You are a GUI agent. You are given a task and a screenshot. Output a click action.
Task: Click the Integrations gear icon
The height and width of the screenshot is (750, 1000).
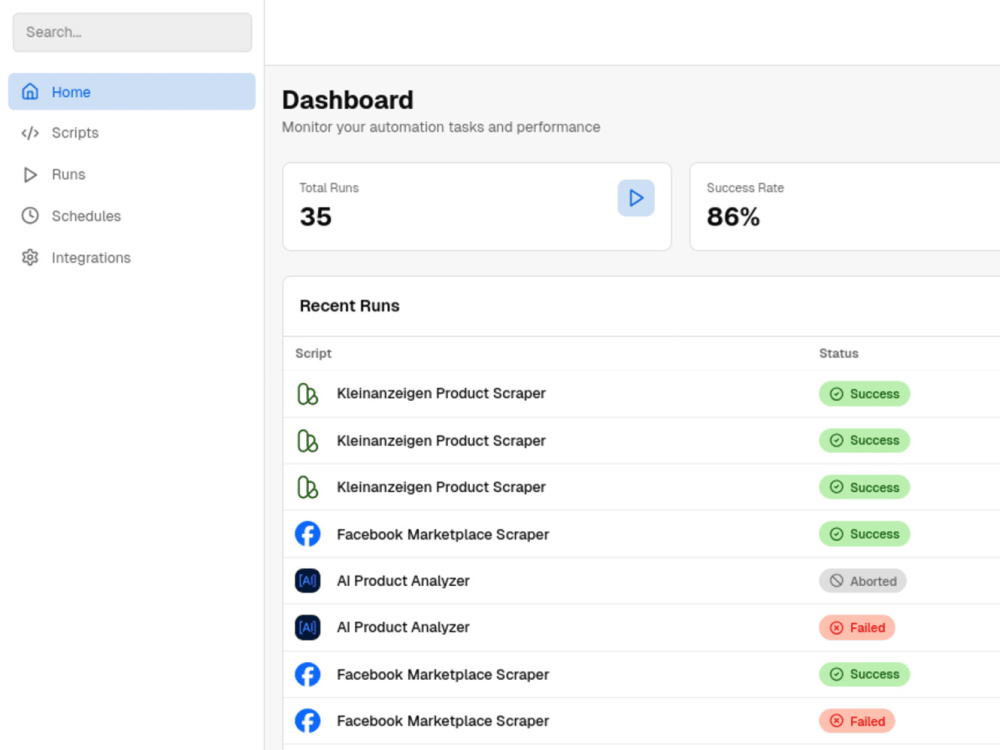(30, 258)
